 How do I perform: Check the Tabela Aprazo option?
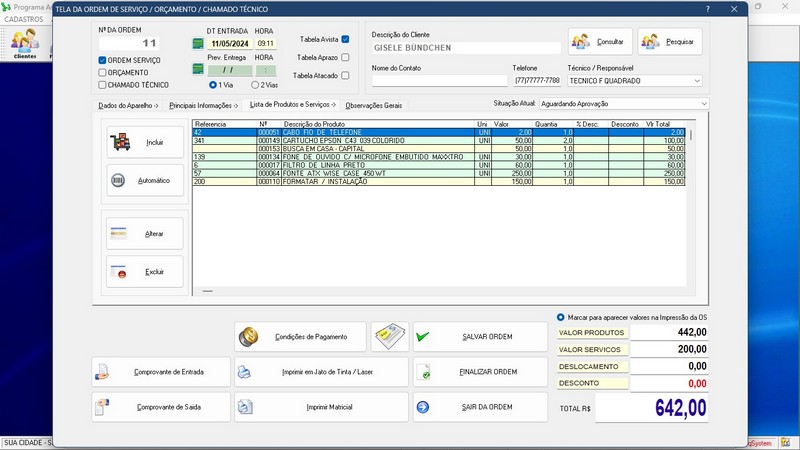click(x=345, y=58)
